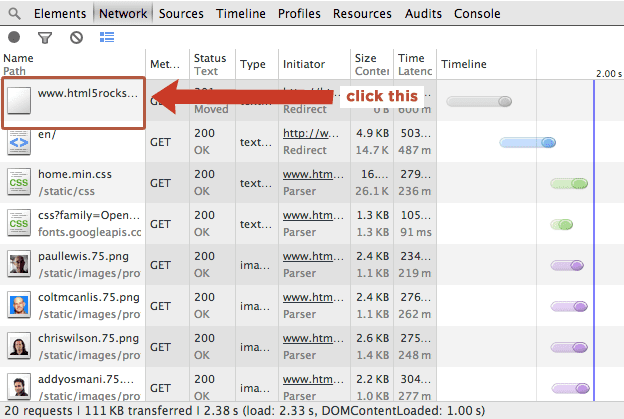
Task: Toggle the filter funnel icon
Action: pos(45,37)
